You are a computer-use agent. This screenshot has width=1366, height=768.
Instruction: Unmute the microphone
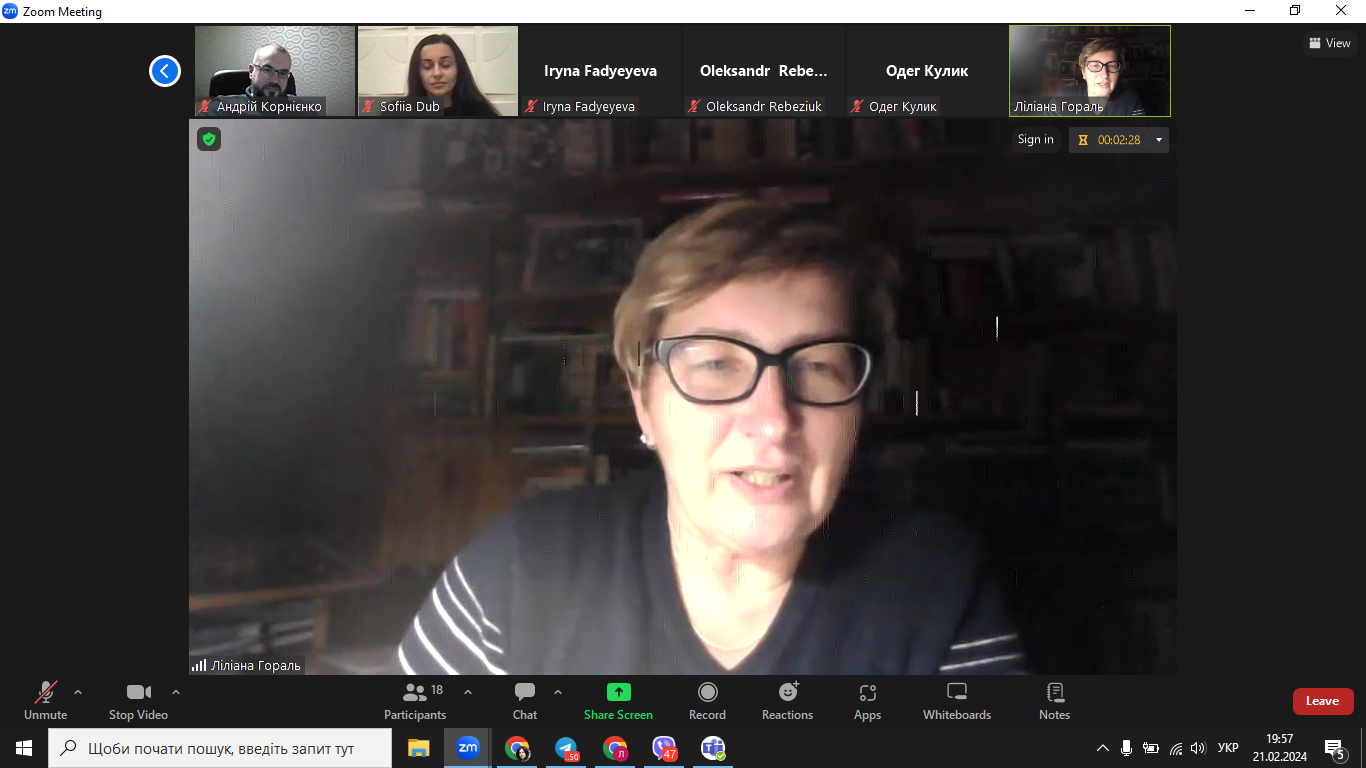click(45, 700)
